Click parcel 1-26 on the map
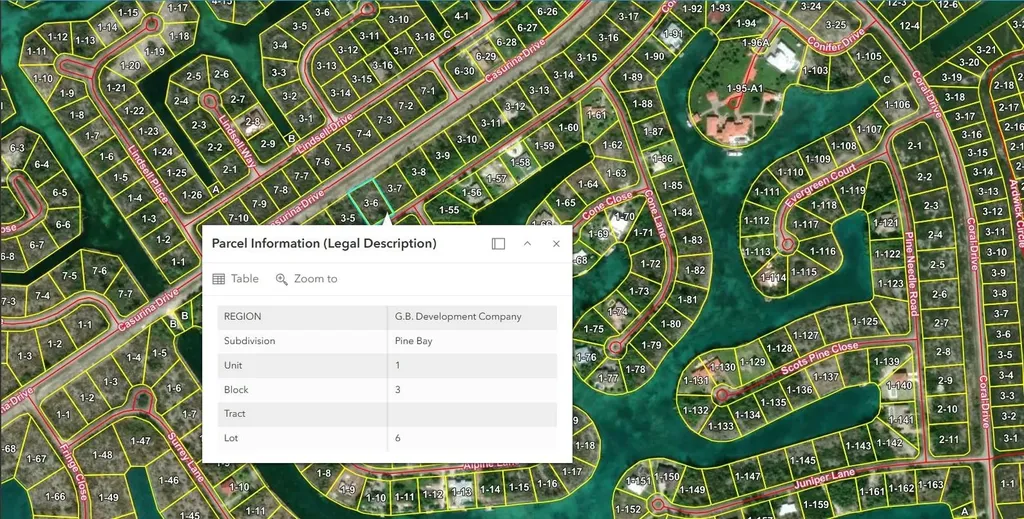The width and height of the screenshot is (1024, 519). tap(191, 194)
